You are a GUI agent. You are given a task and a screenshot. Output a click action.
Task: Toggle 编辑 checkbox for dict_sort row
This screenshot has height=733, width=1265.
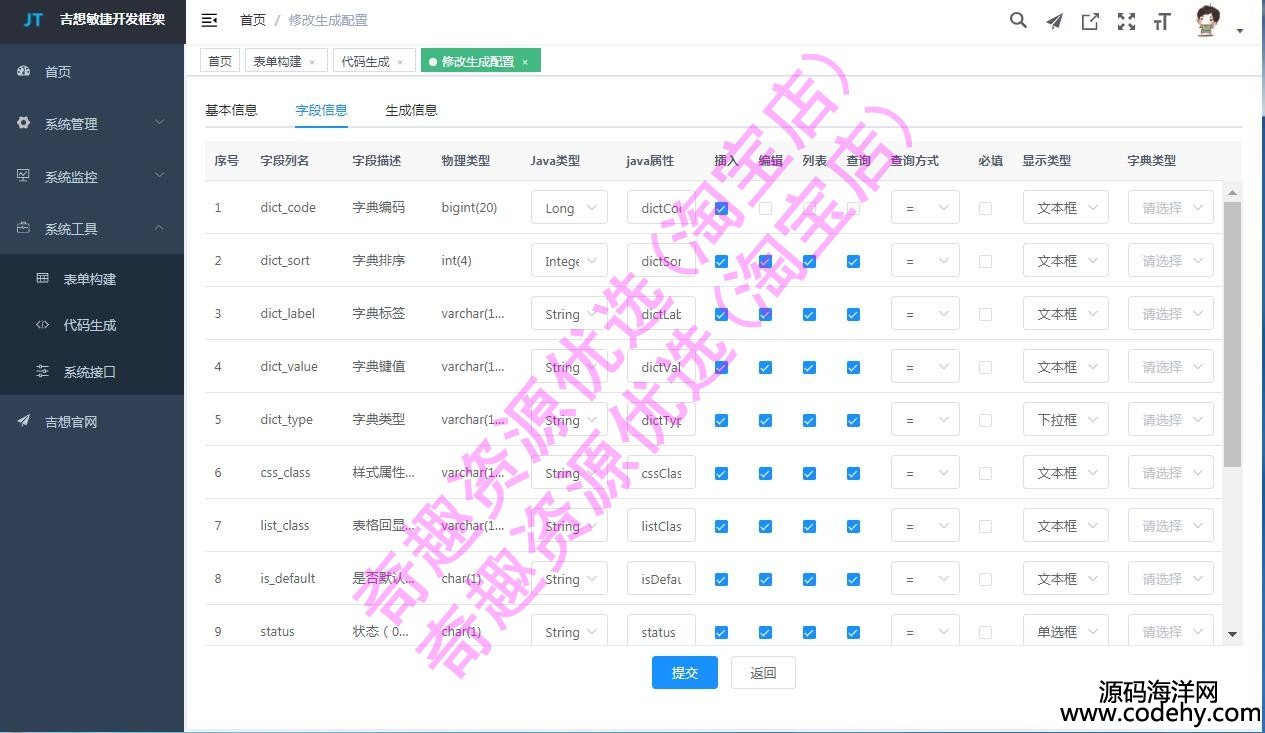tap(765, 261)
